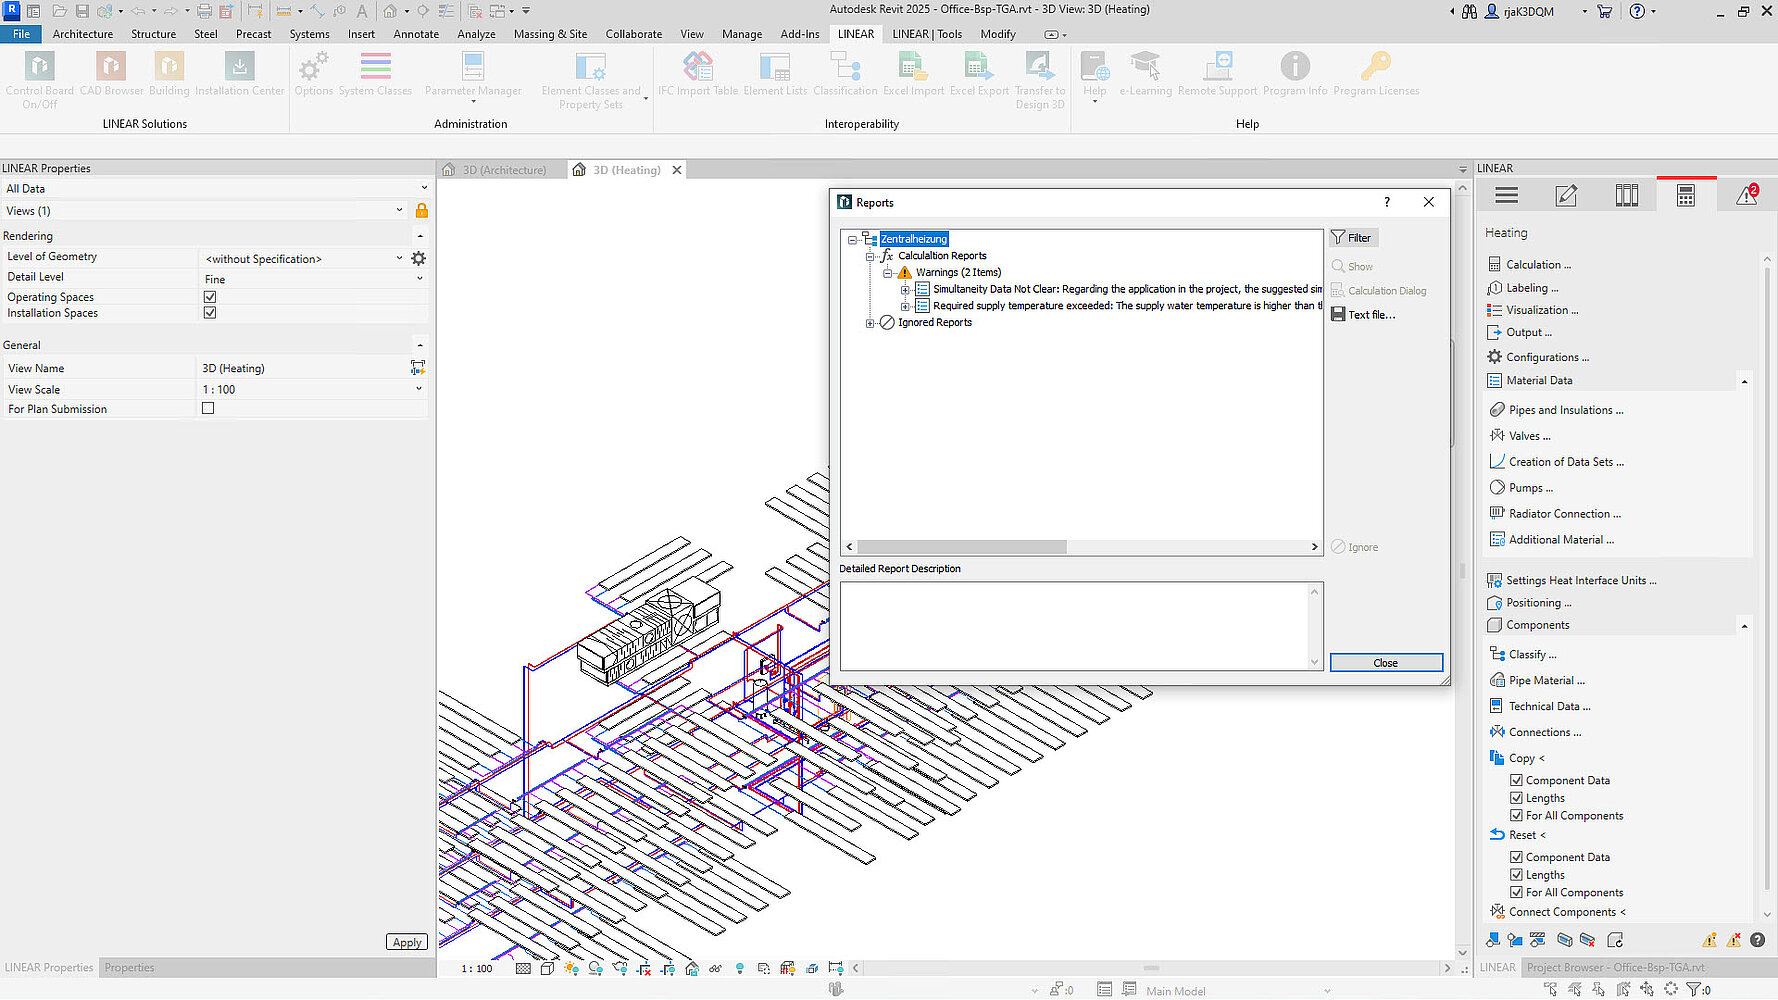Open Additional Material settings

pyautogui.click(x=1561, y=540)
